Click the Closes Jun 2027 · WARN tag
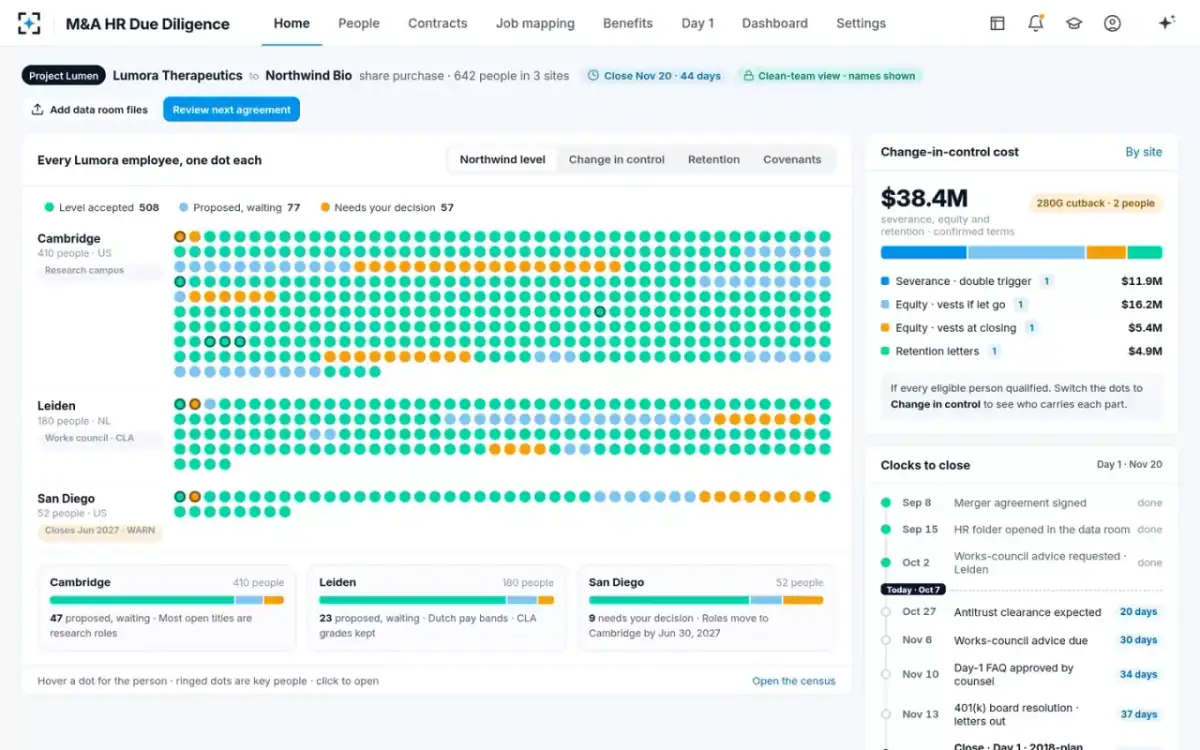This screenshot has width=1200, height=750. click(x=100, y=531)
